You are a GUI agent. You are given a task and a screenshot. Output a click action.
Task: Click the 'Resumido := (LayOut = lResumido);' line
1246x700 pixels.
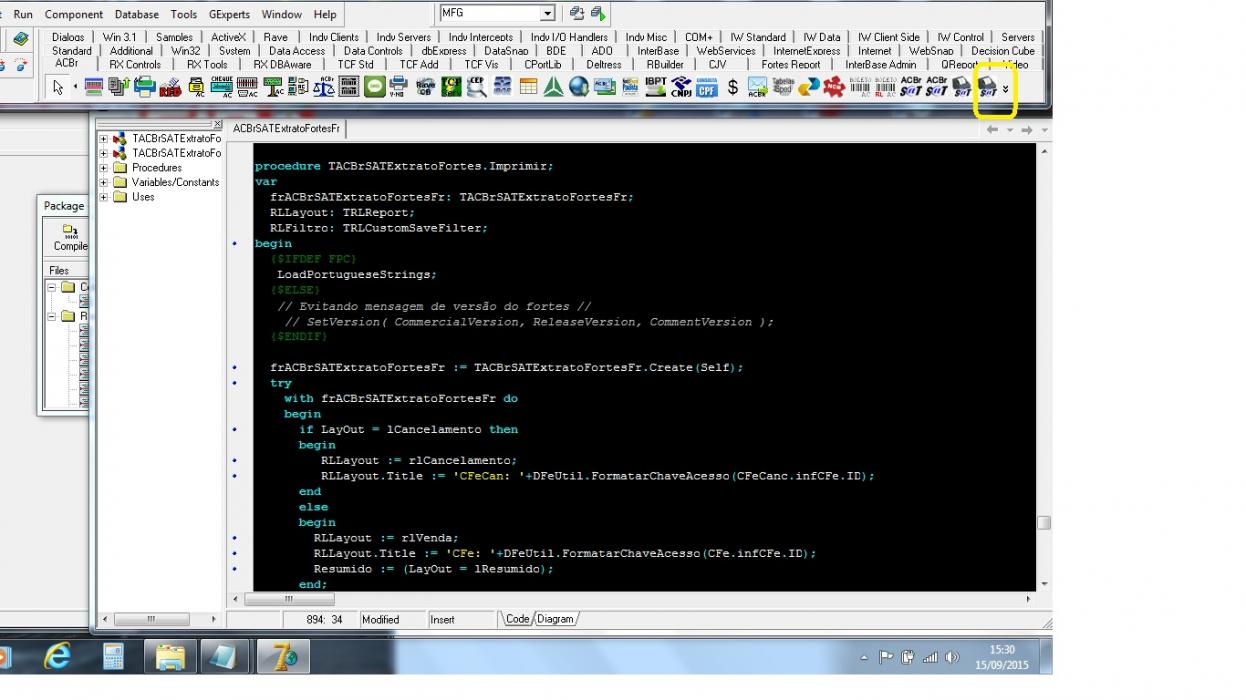click(x=433, y=569)
